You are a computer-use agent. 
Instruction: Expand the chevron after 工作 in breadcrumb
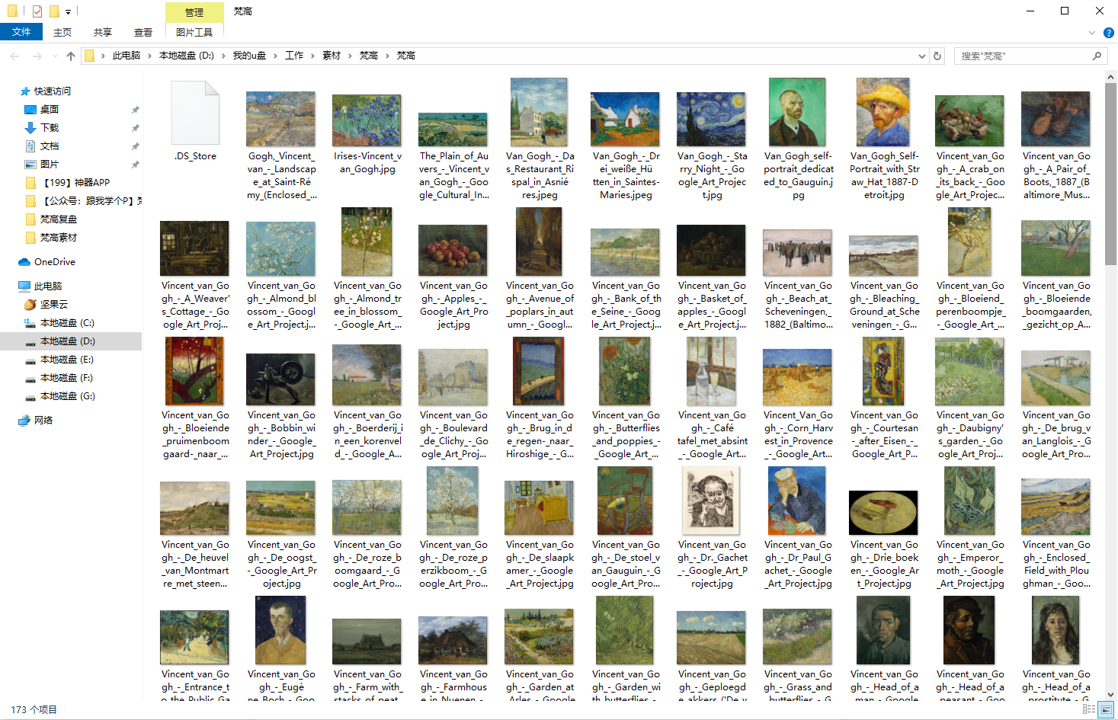pos(312,56)
